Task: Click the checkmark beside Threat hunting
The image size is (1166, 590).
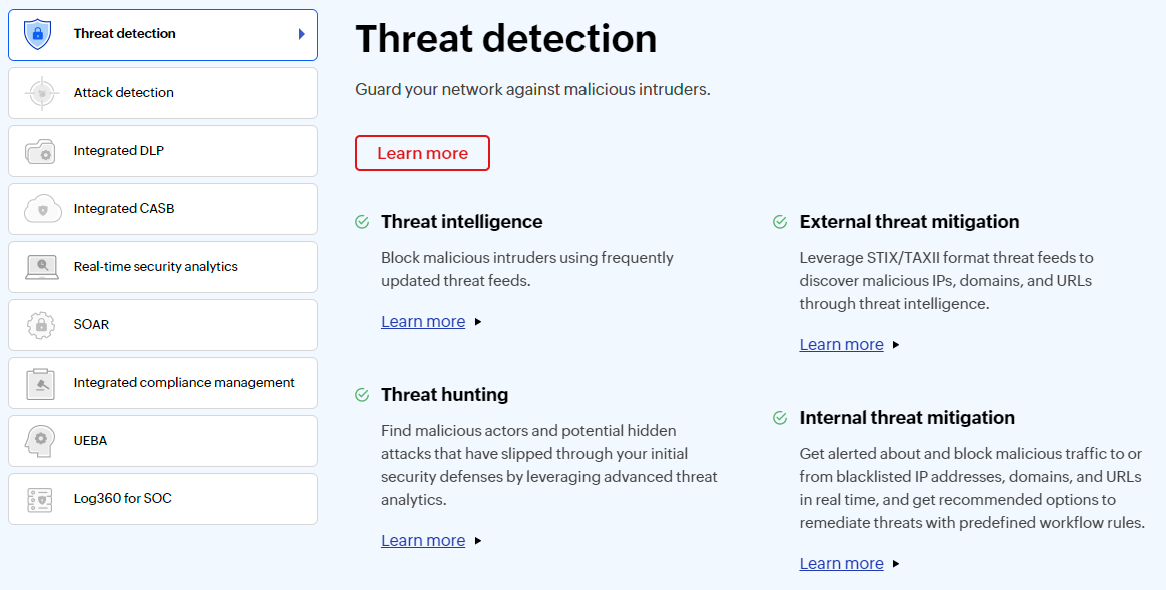Action: coord(362,395)
